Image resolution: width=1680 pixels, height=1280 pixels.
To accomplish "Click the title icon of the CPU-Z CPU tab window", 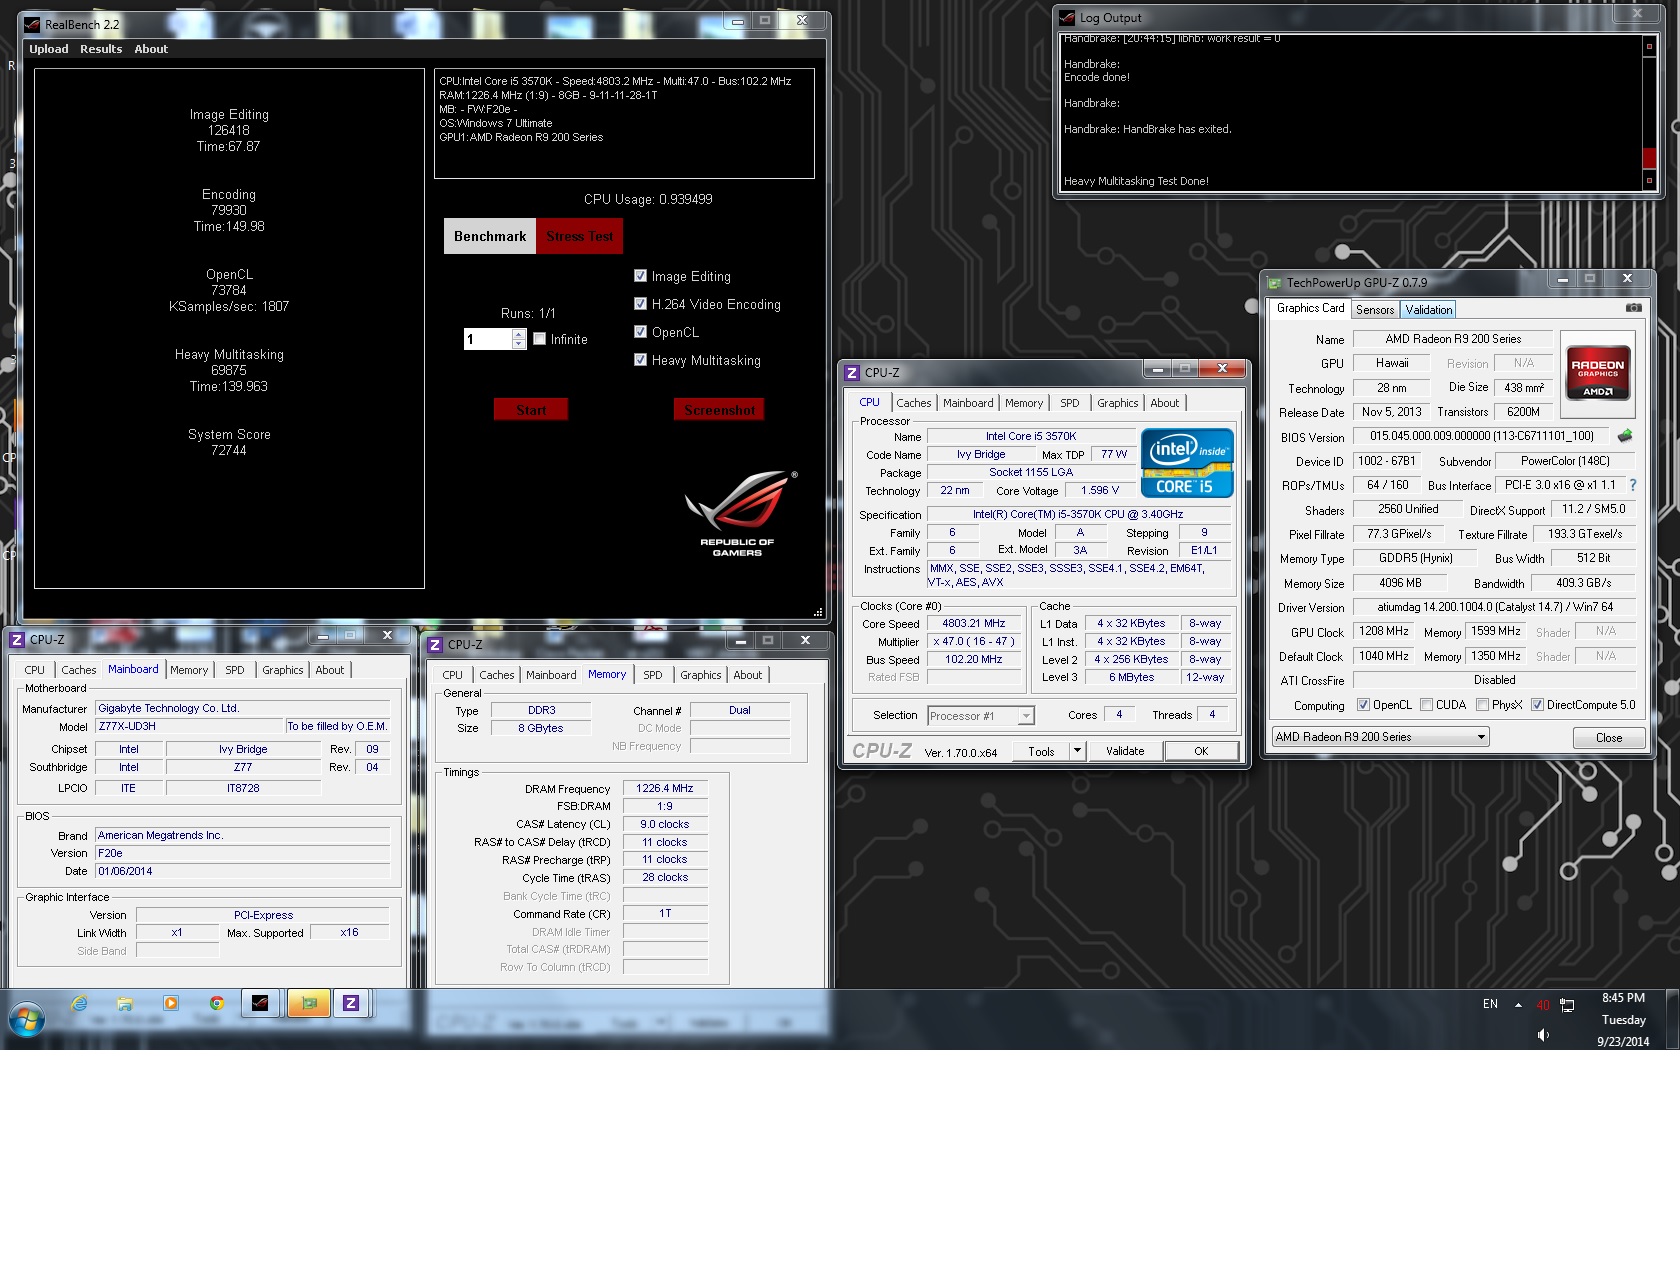I will tap(852, 372).
